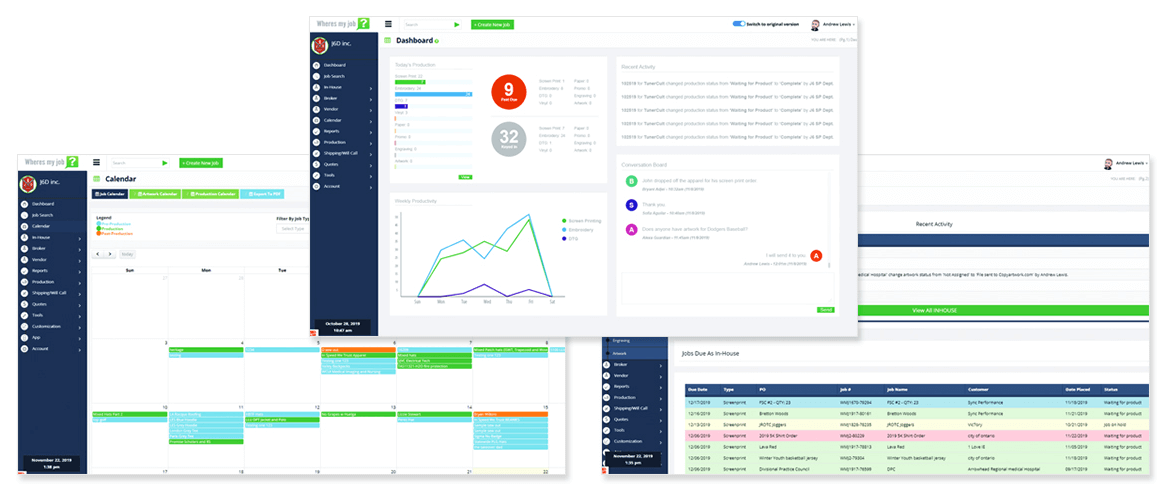The width and height of the screenshot is (1168, 491).
Task: Toggle the Switch to original version switch
Action: tap(739, 23)
